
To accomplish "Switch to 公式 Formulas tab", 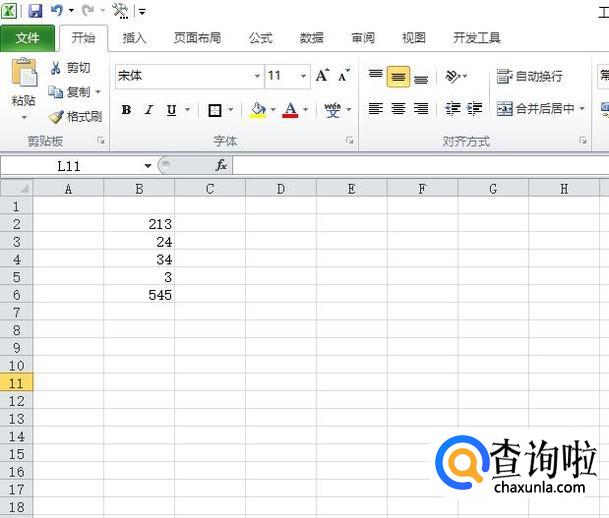I will point(261,38).
